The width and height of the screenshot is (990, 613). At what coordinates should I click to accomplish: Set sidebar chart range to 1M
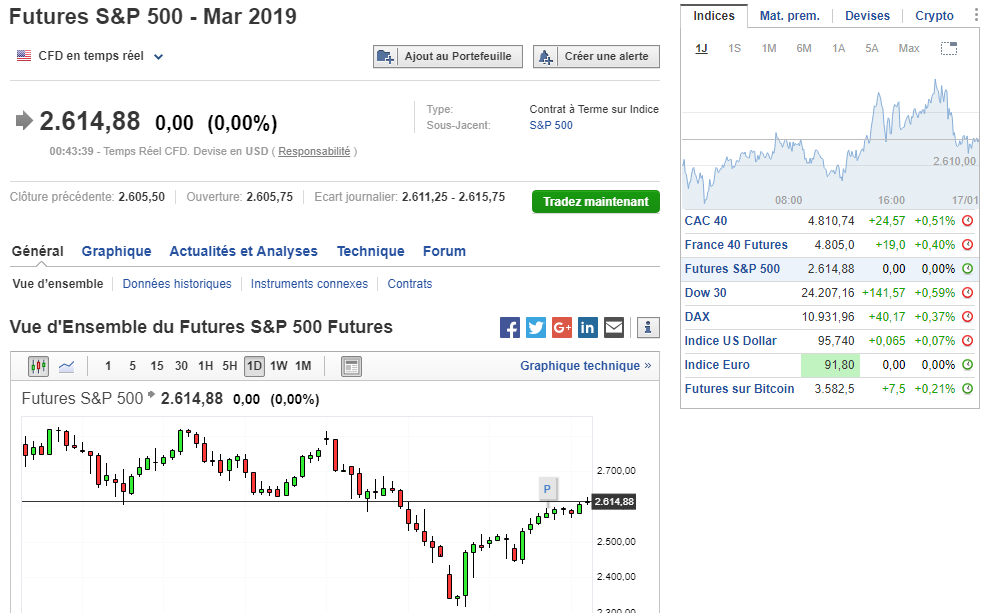pos(769,48)
